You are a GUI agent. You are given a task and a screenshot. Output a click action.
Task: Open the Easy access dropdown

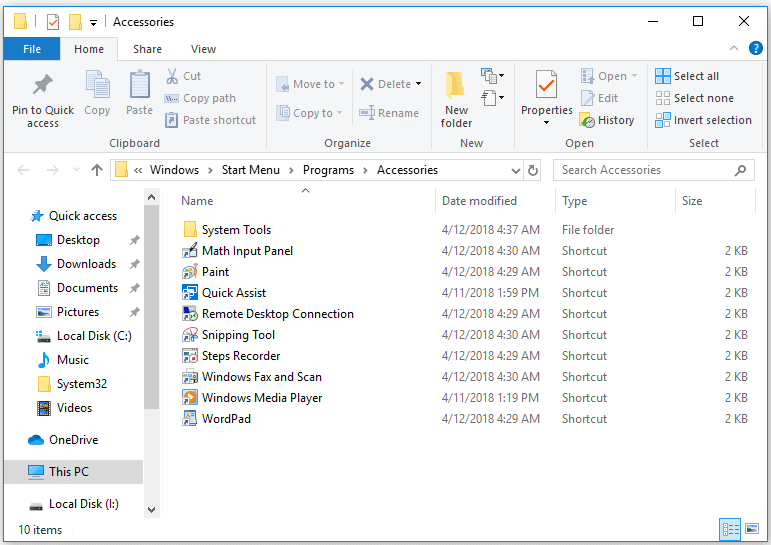point(492,98)
